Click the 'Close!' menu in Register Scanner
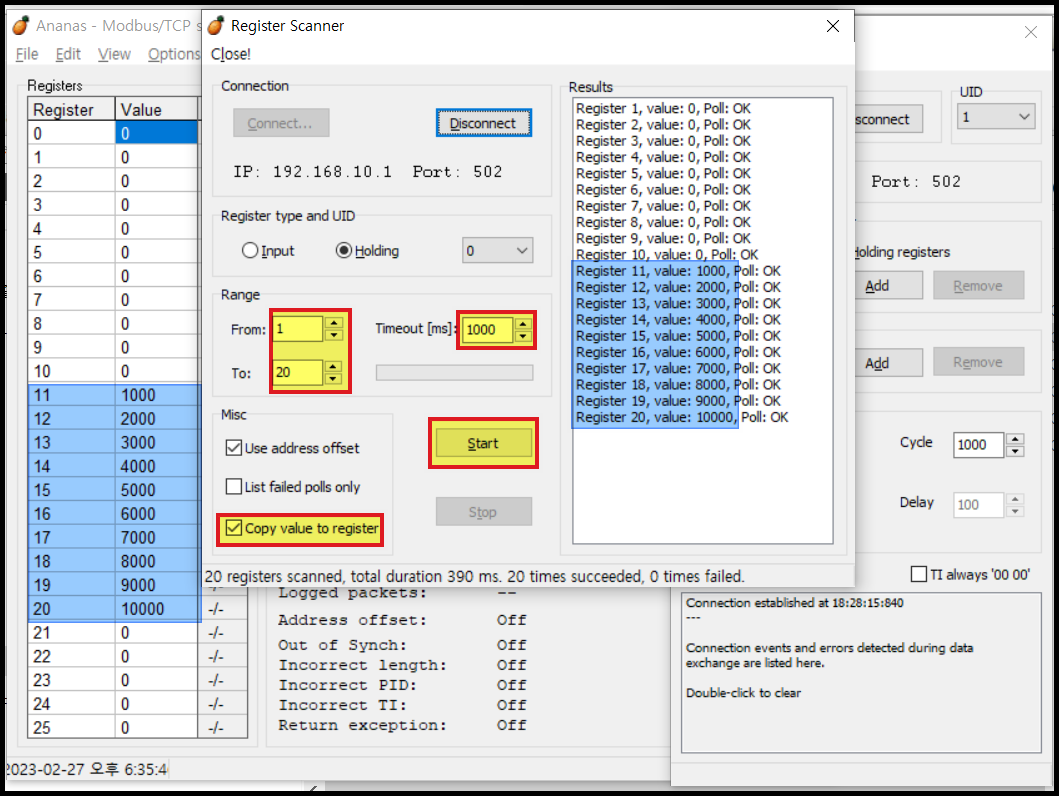1059x796 pixels. 231,54
